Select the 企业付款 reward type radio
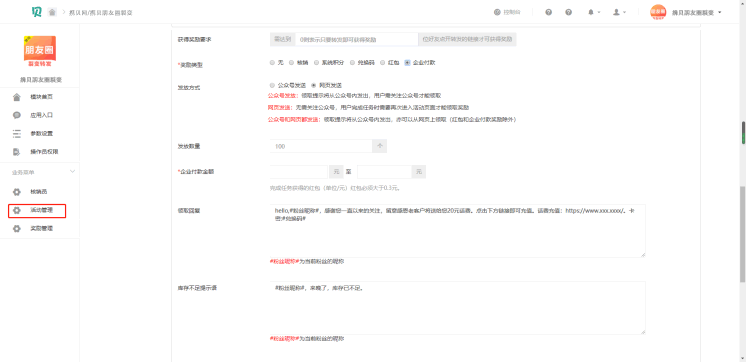Viewport: 746px width, 362px height. click(407, 62)
